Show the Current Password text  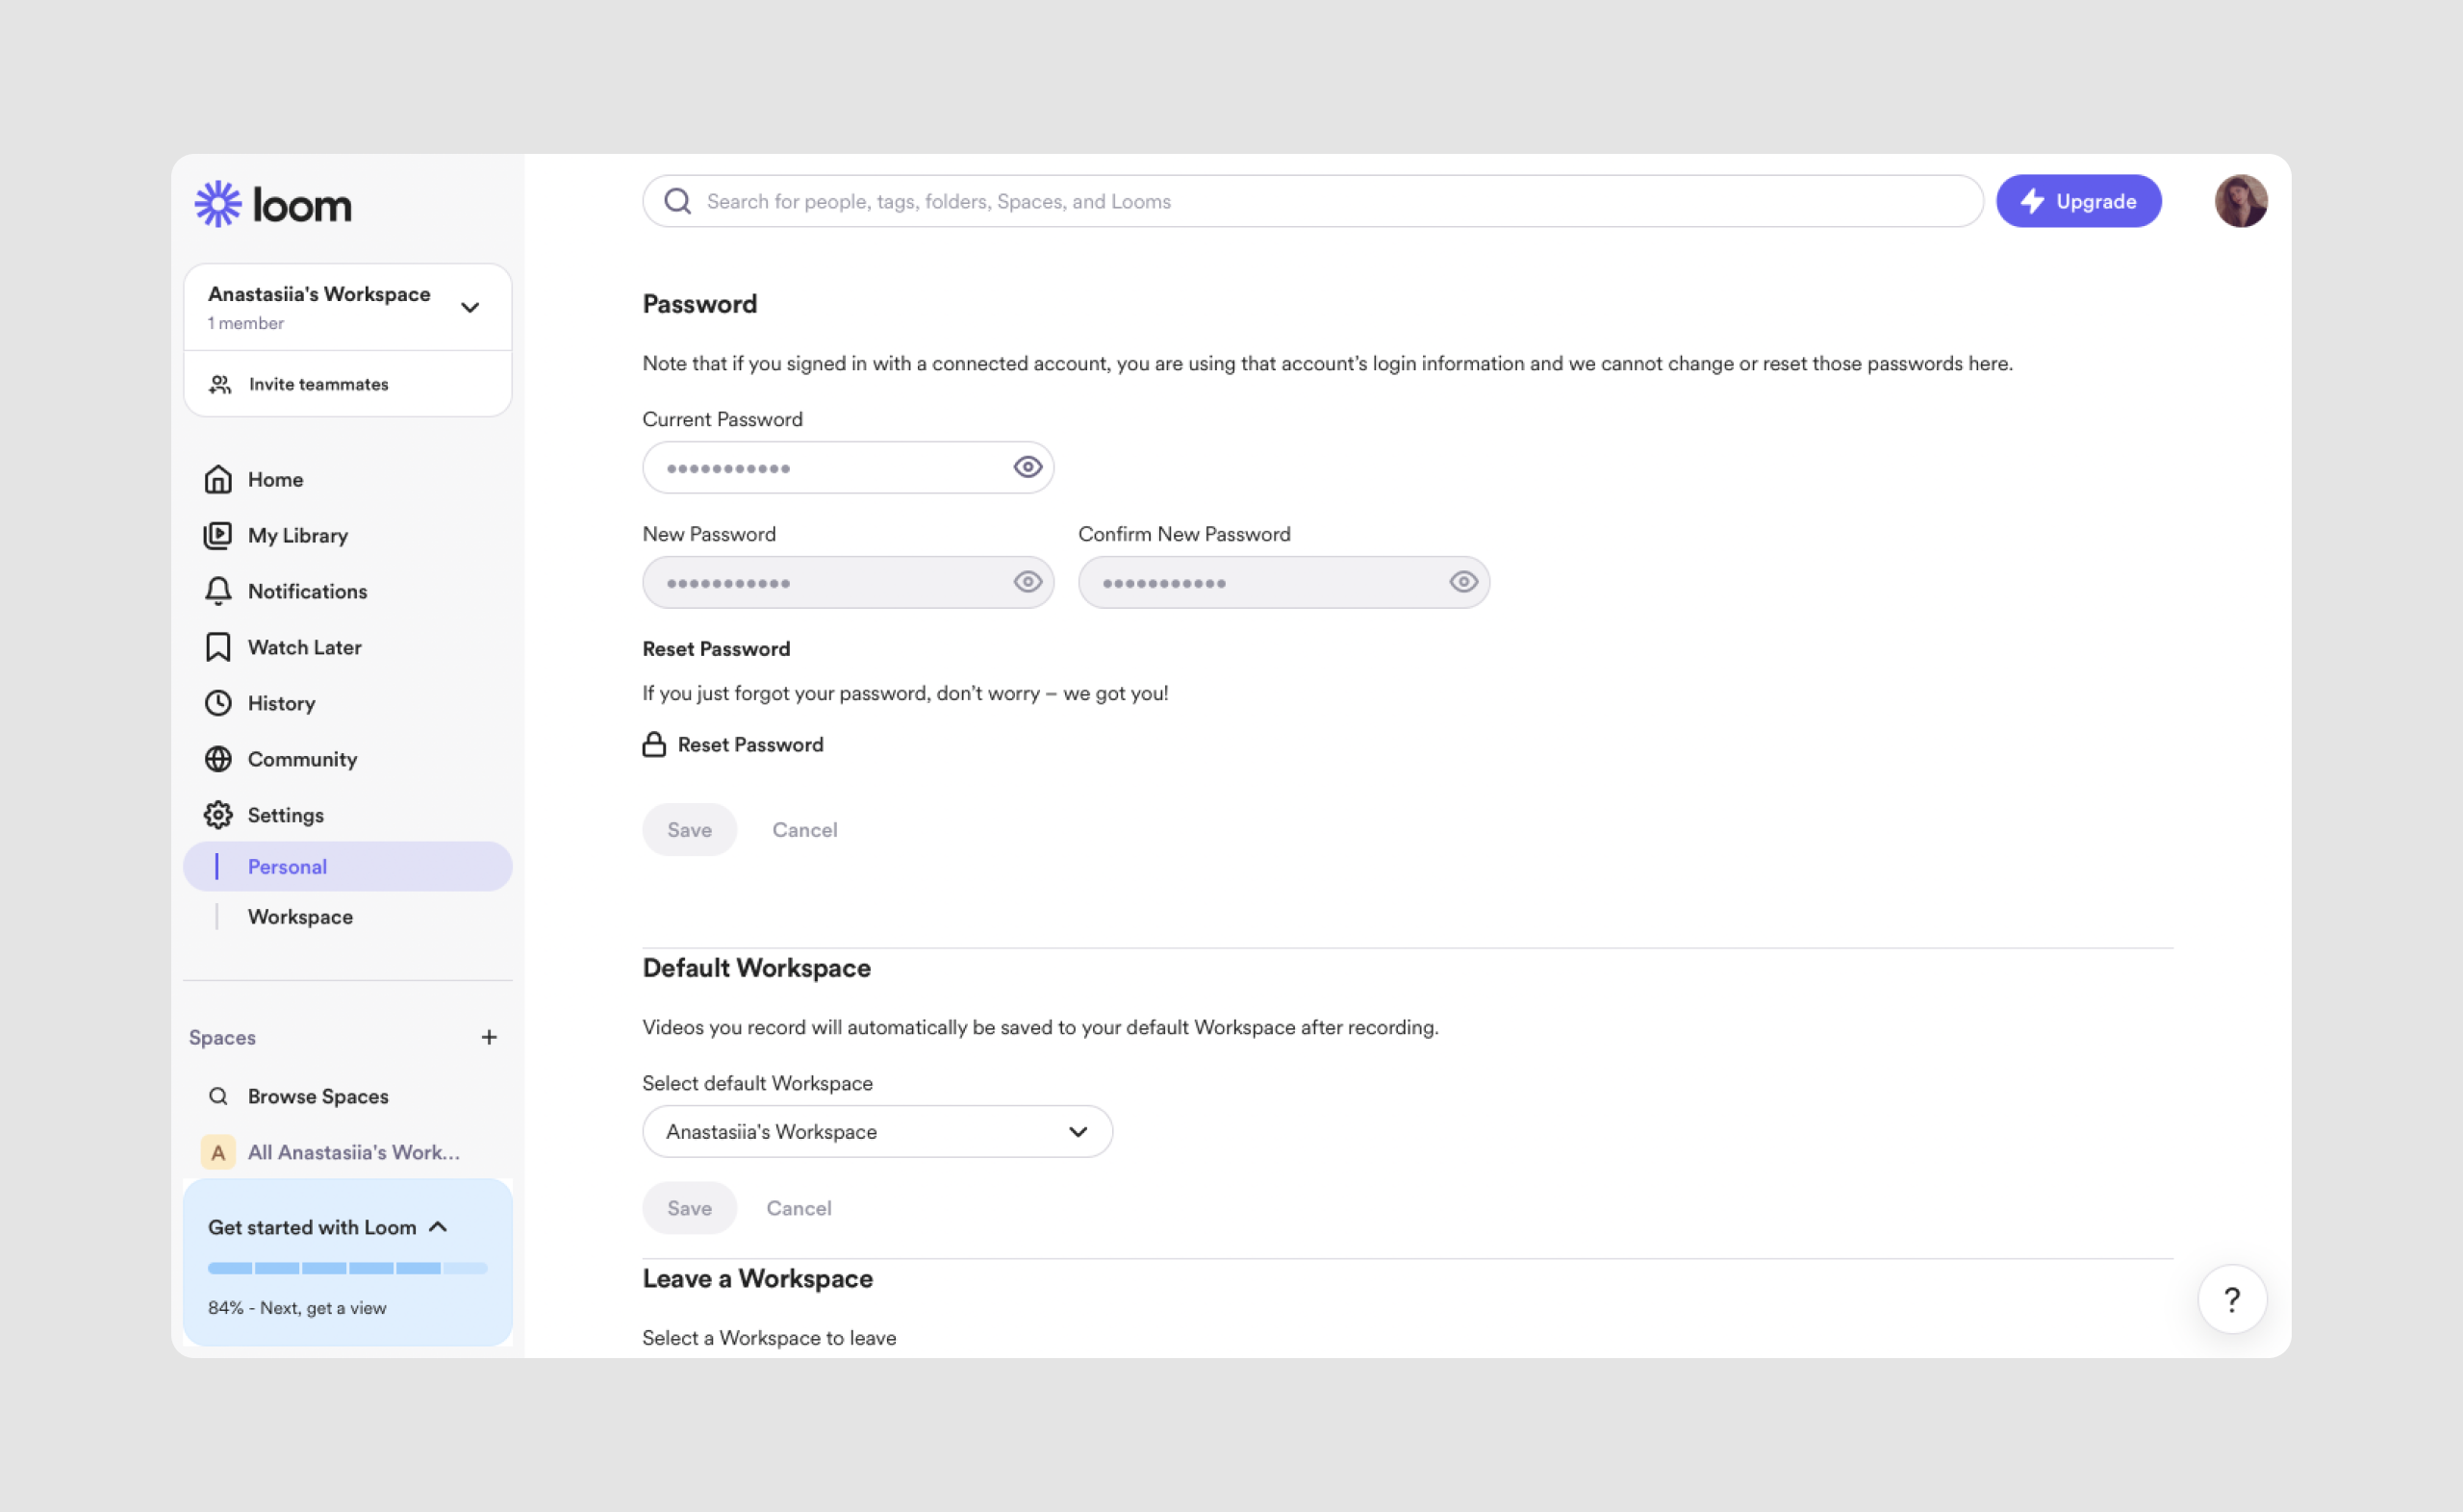click(x=1028, y=467)
